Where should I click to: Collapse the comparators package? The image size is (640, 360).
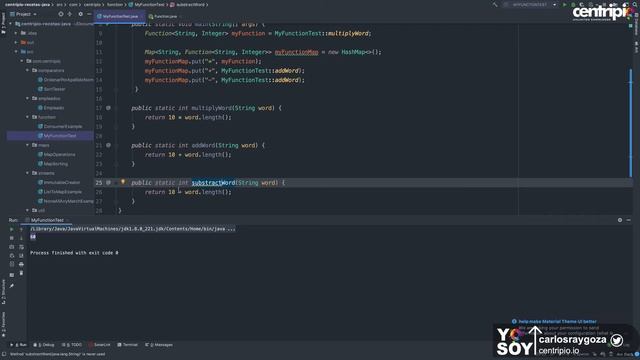pyautogui.click(x=27, y=70)
